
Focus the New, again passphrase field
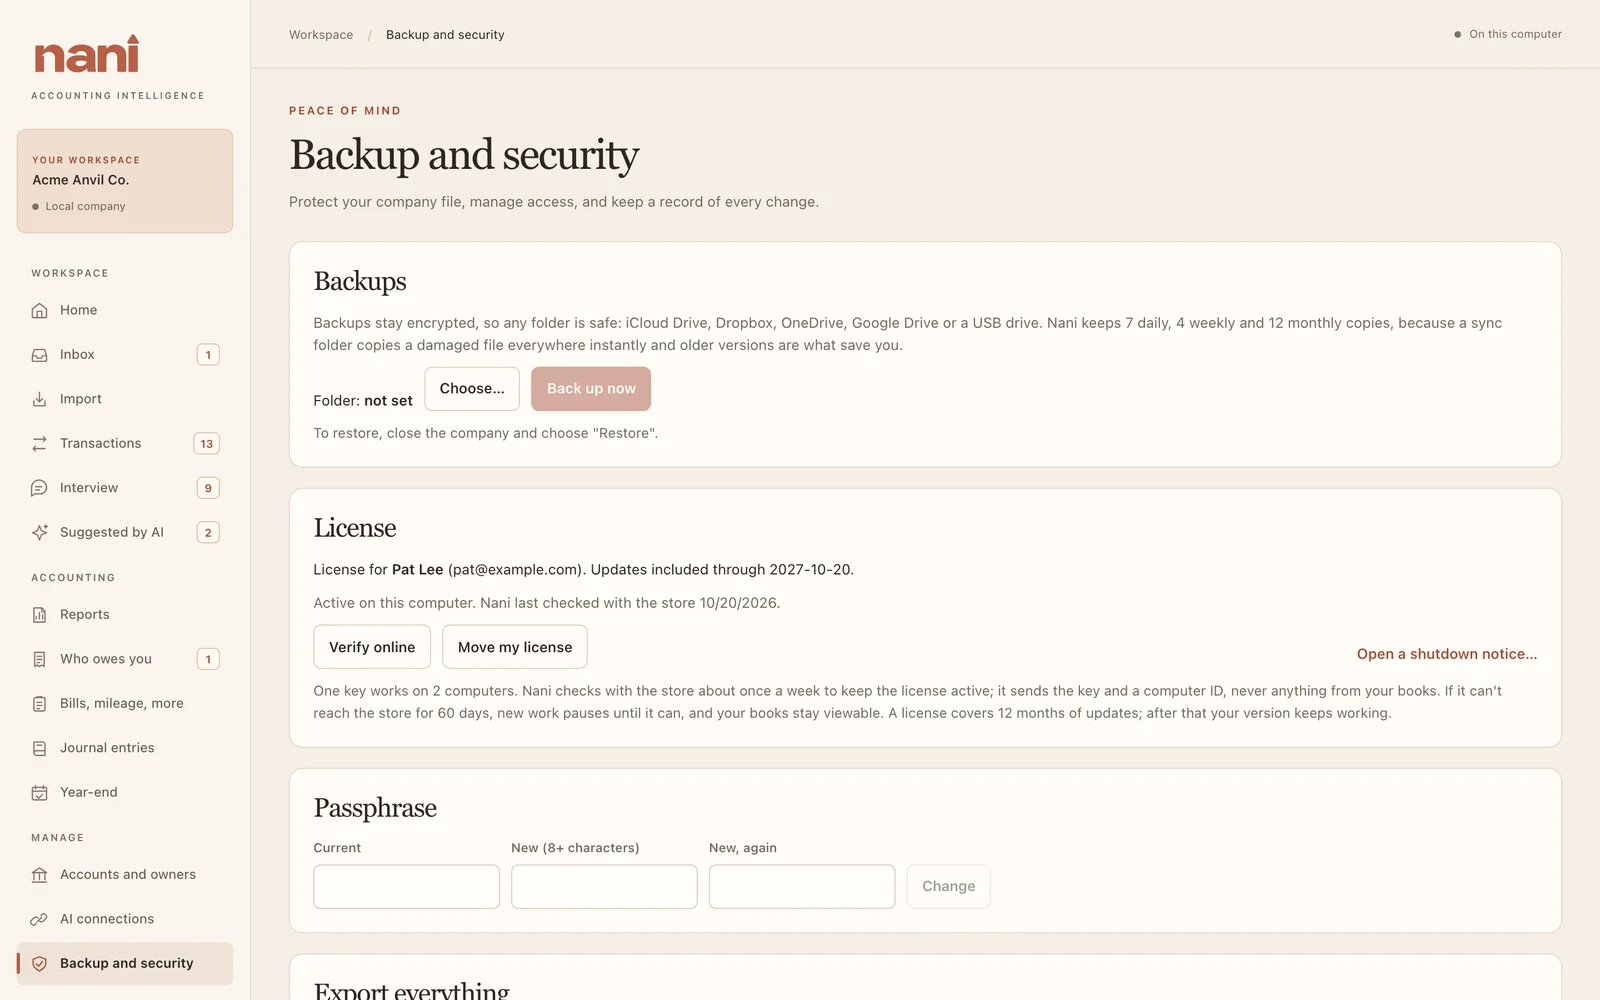tap(802, 887)
